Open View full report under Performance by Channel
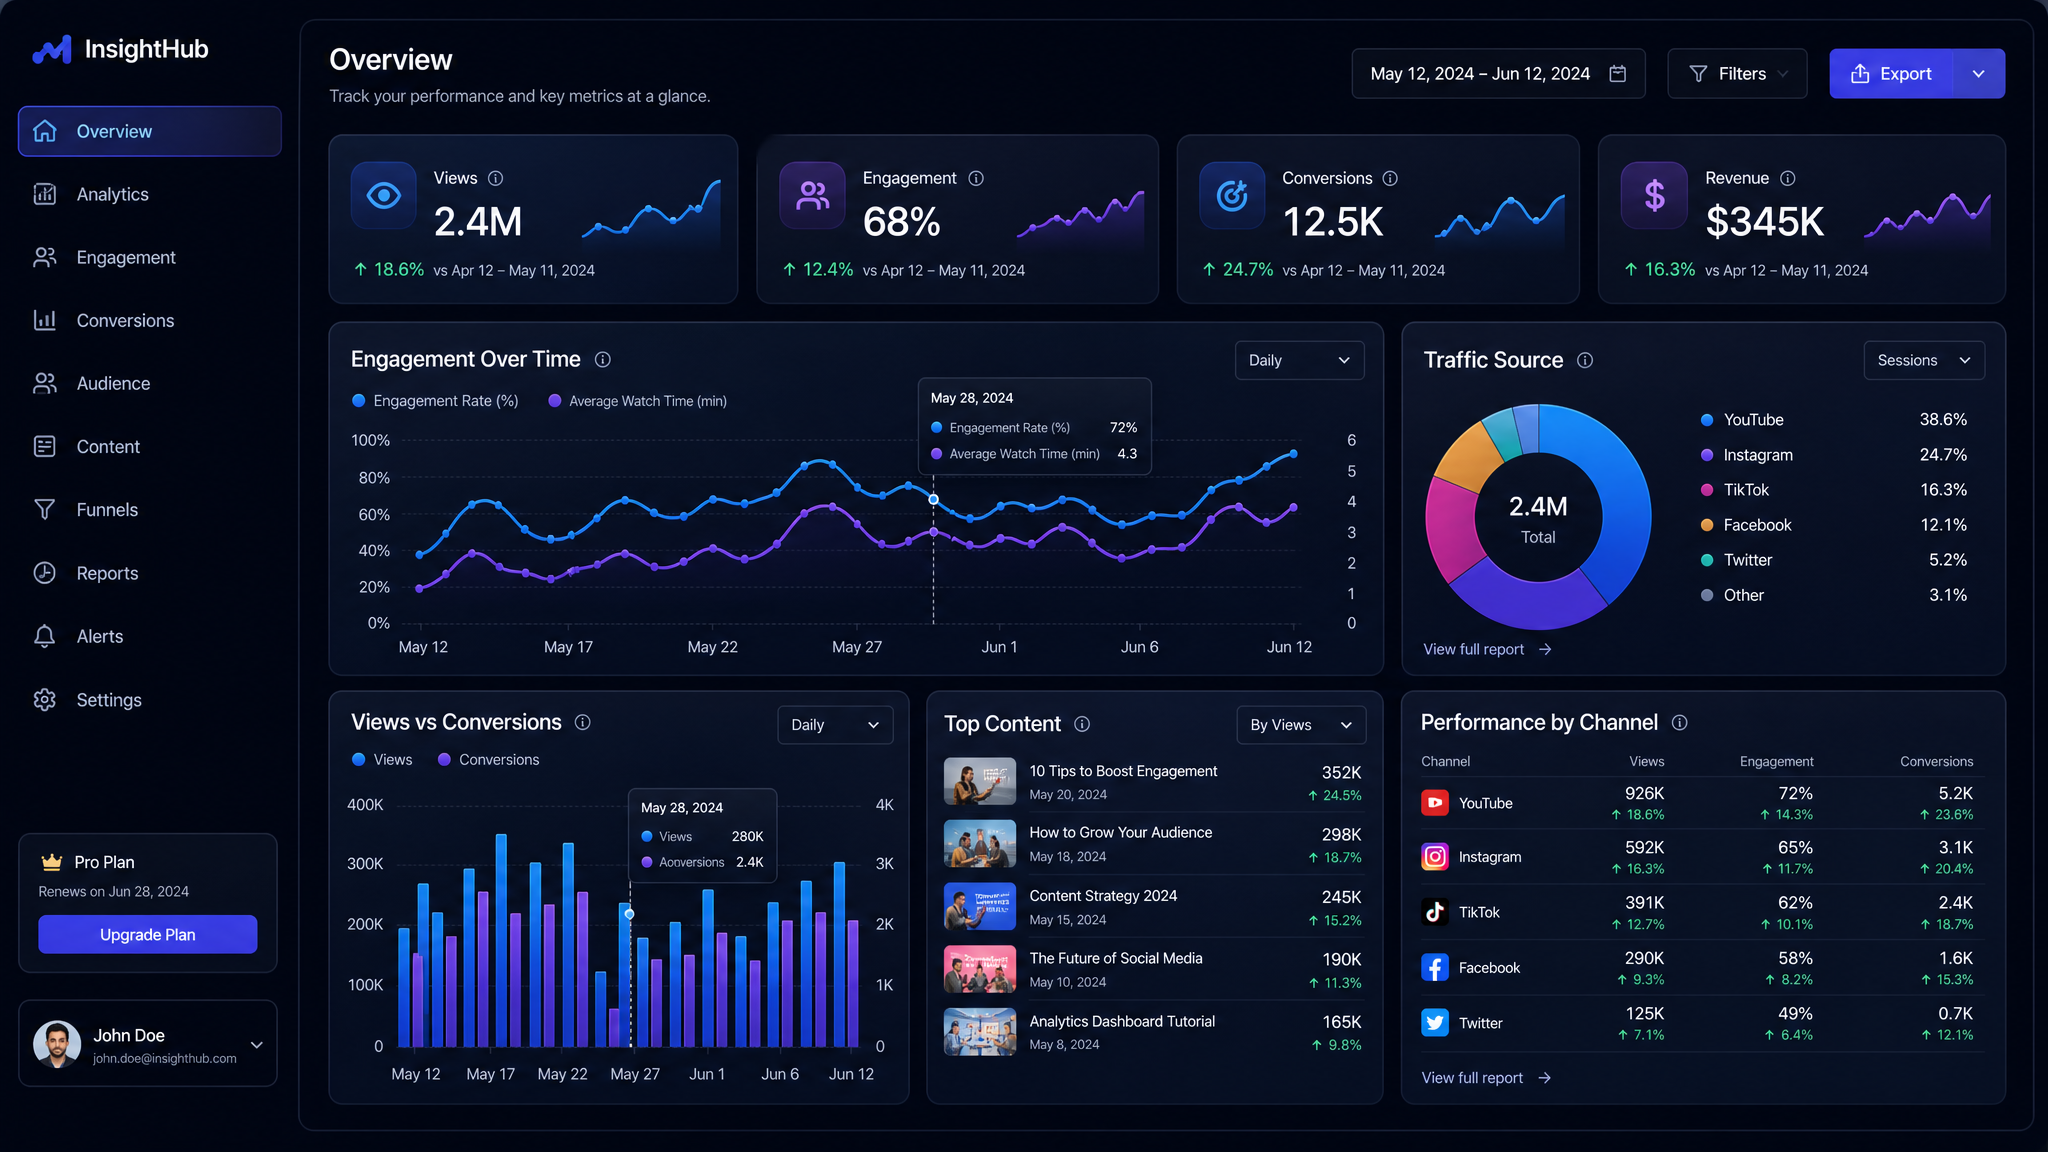The width and height of the screenshot is (2048, 1152). tap(1486, 1077)
